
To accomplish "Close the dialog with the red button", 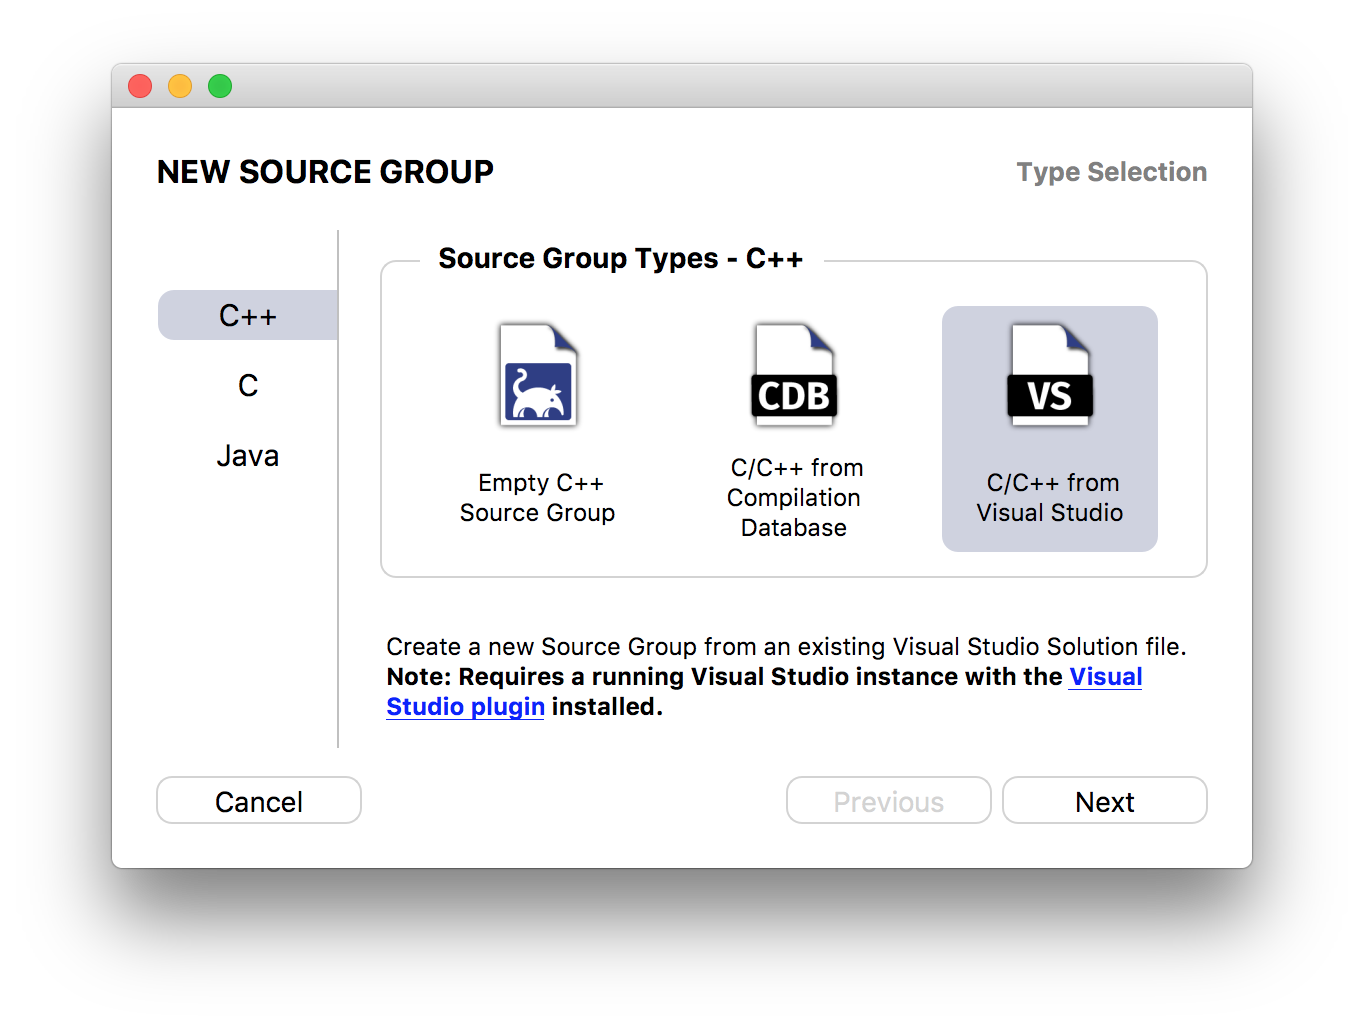I will pyautogui.click(x=140, y=86).
